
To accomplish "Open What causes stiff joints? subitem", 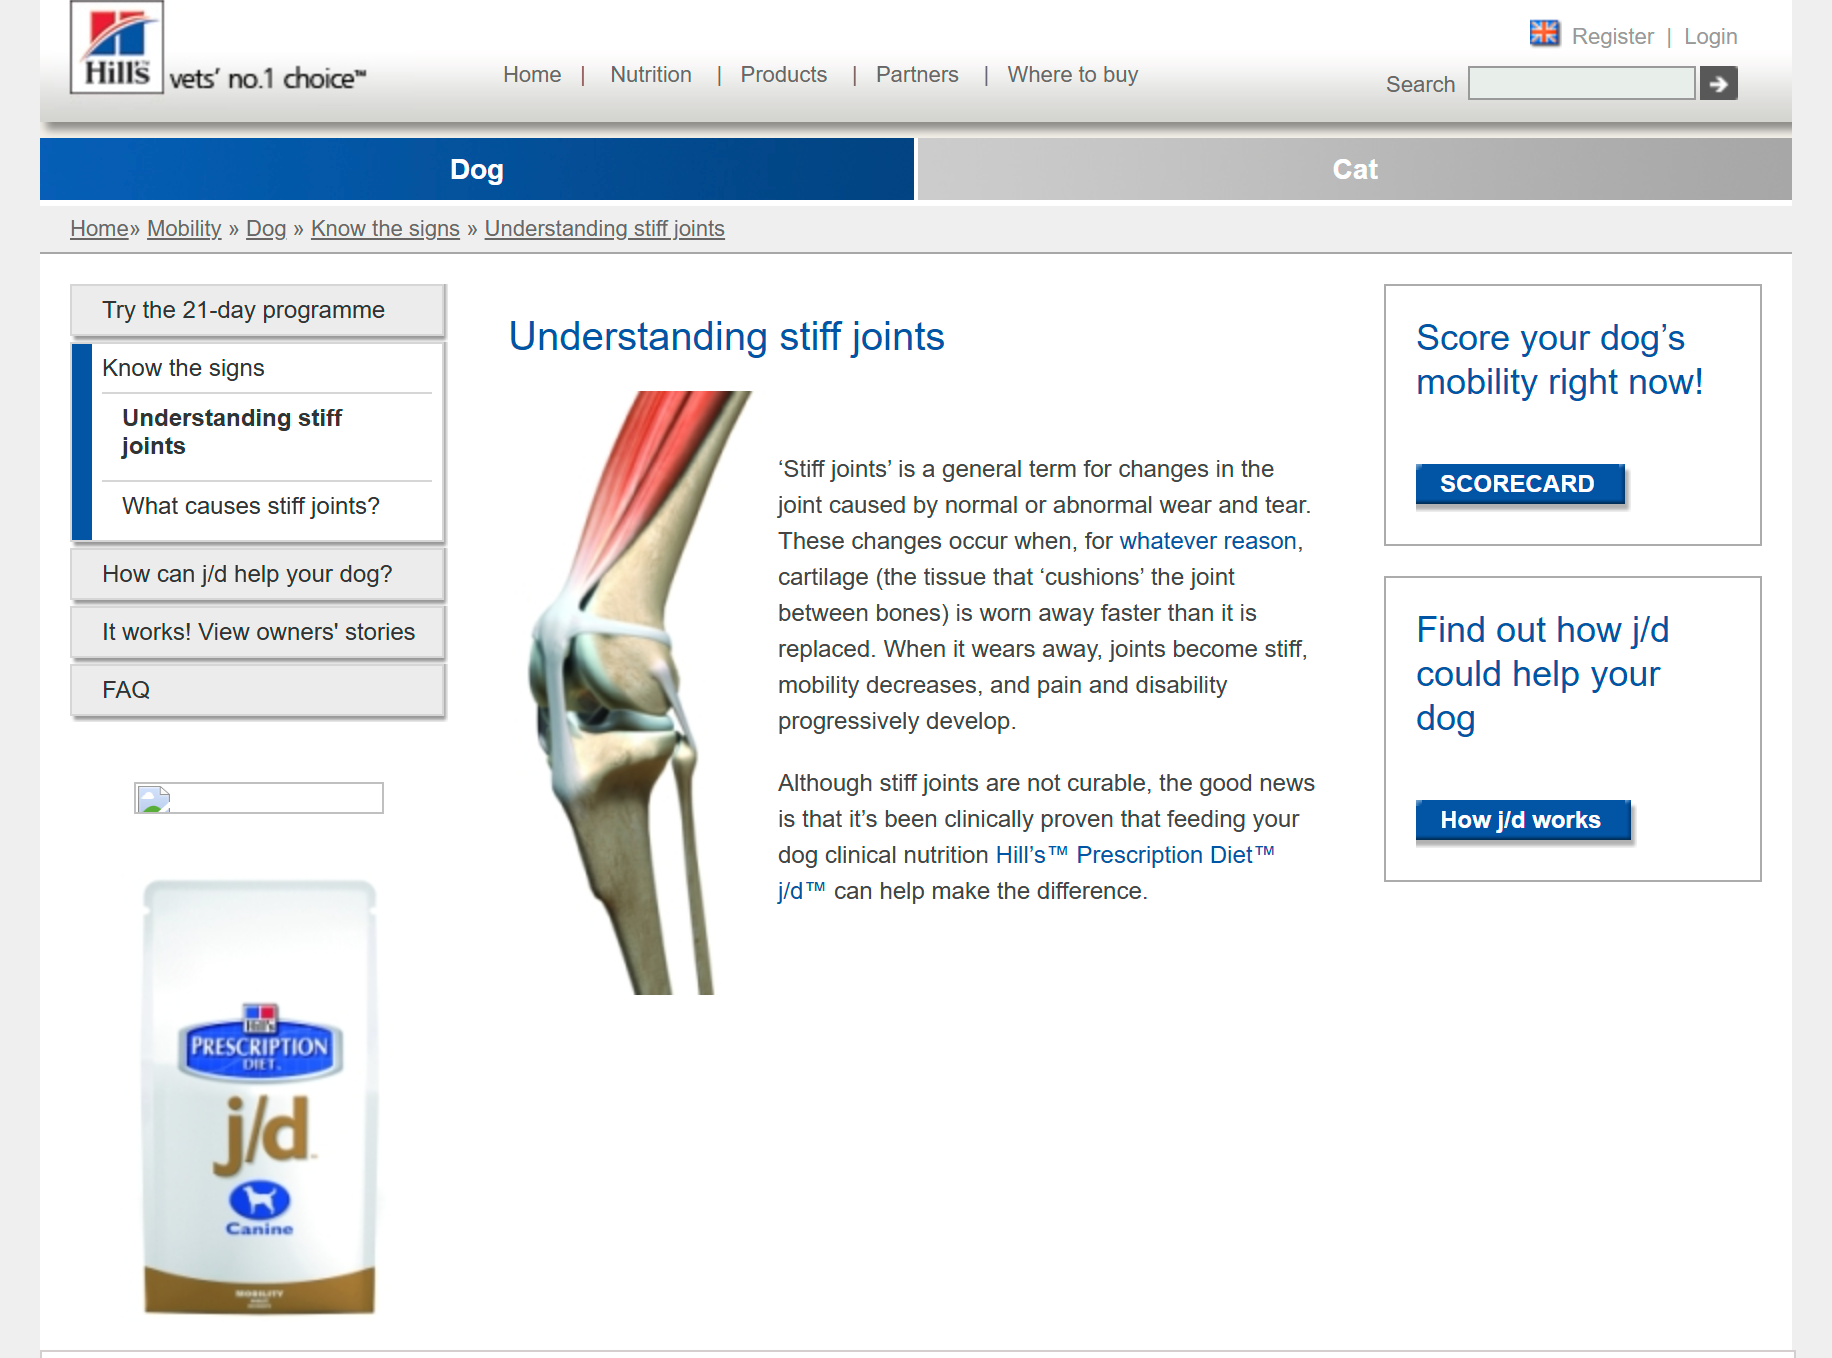I will [251, 506].
